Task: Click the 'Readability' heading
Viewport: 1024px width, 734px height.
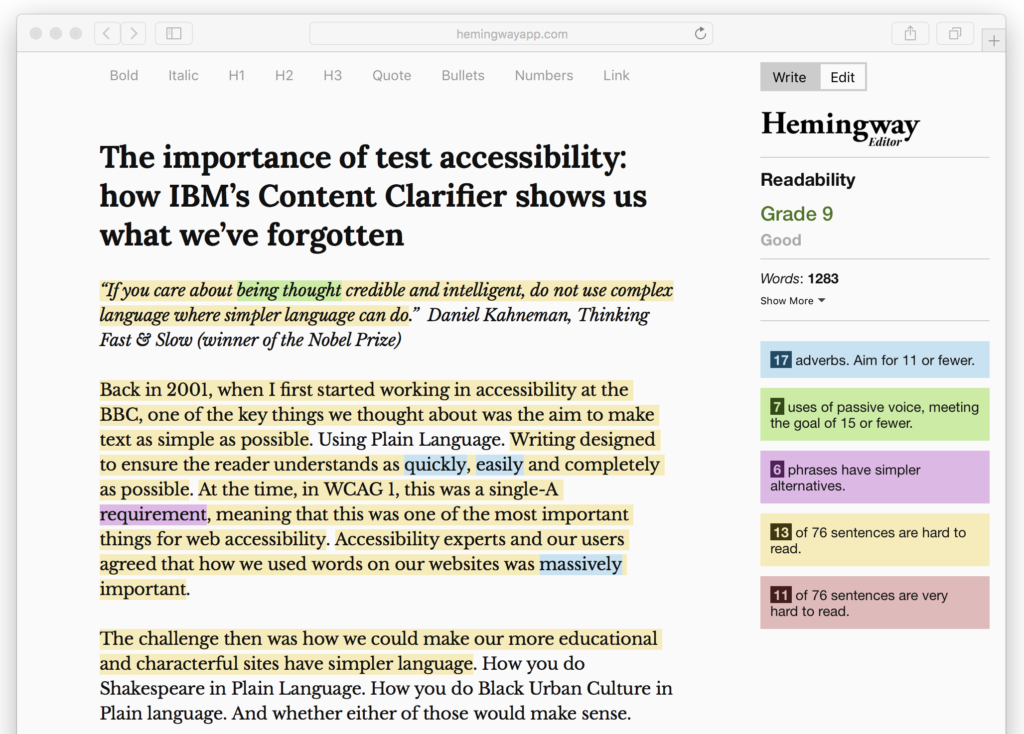Action: pyautogui.click(x=808, y=180)
